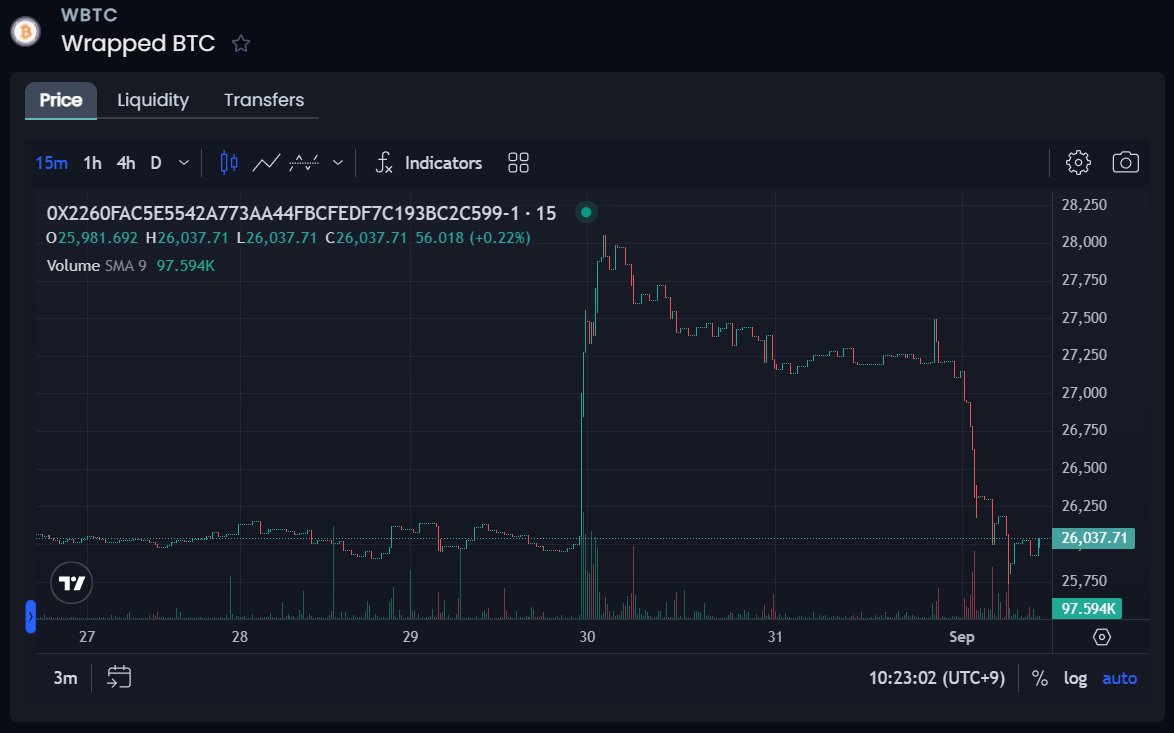Click the Sep label on time axis
This screenshot has width=1174, height=733.
point(961,637)
